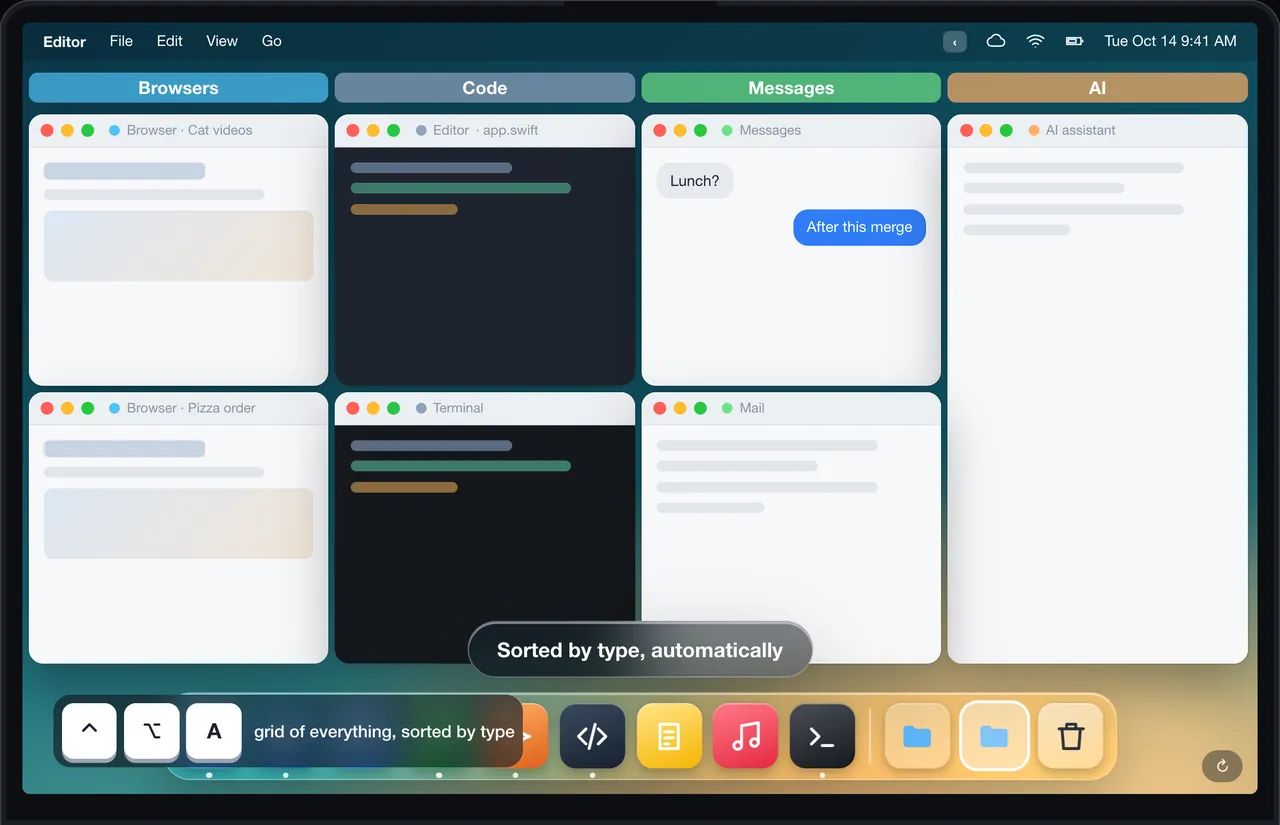This screenshot has height=825, width=1280.
Task: Launch the Terminal icon in the dock
Action: pyautogui.click(x=822, y=737)
